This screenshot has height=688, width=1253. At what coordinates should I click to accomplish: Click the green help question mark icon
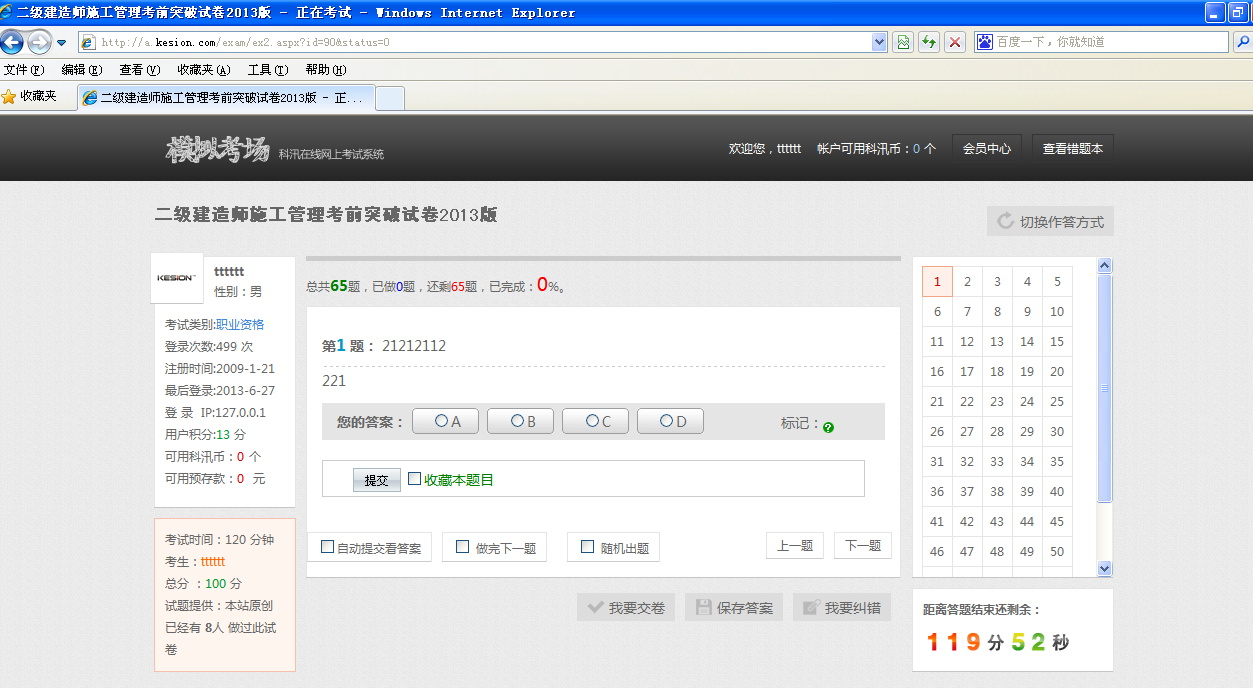829,427
